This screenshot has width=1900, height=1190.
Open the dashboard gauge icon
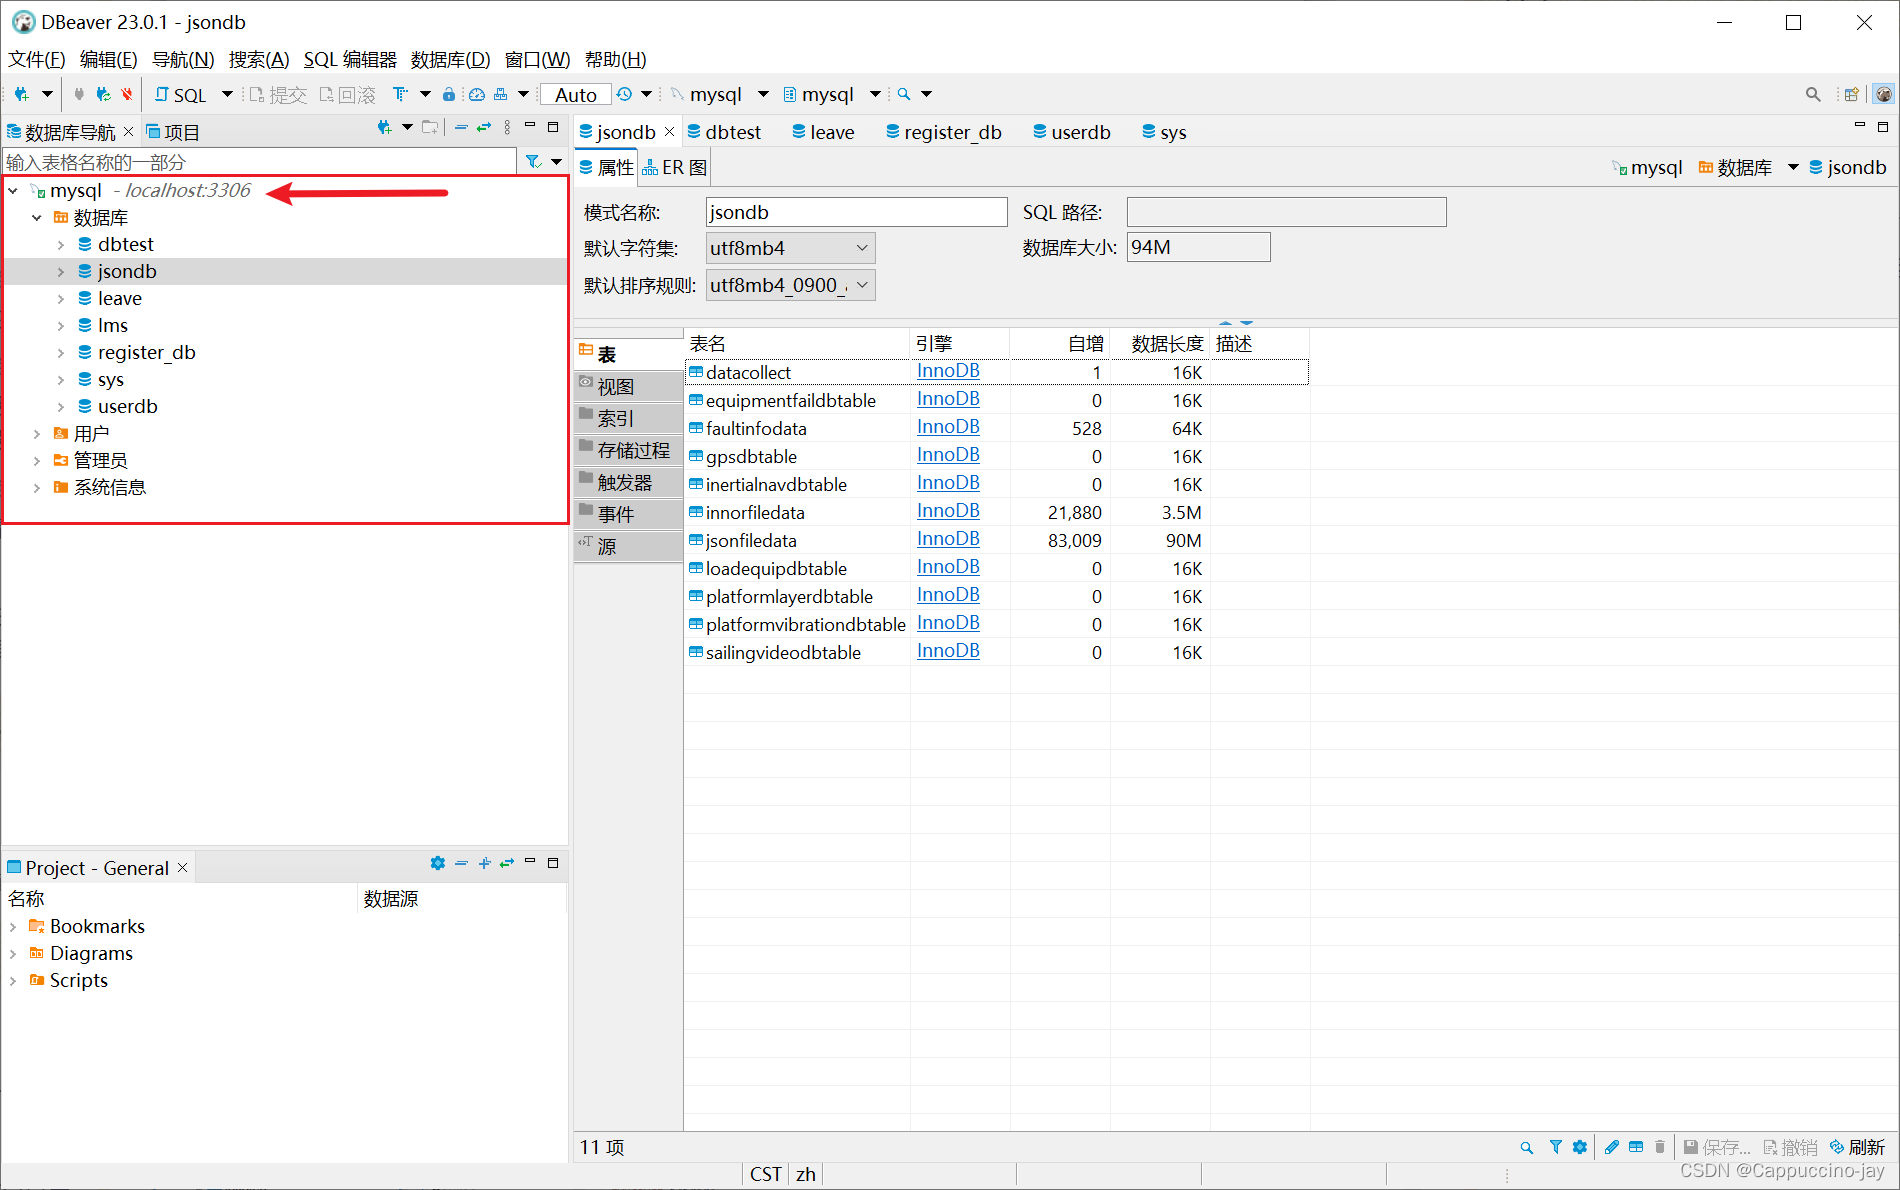(477, 94)
